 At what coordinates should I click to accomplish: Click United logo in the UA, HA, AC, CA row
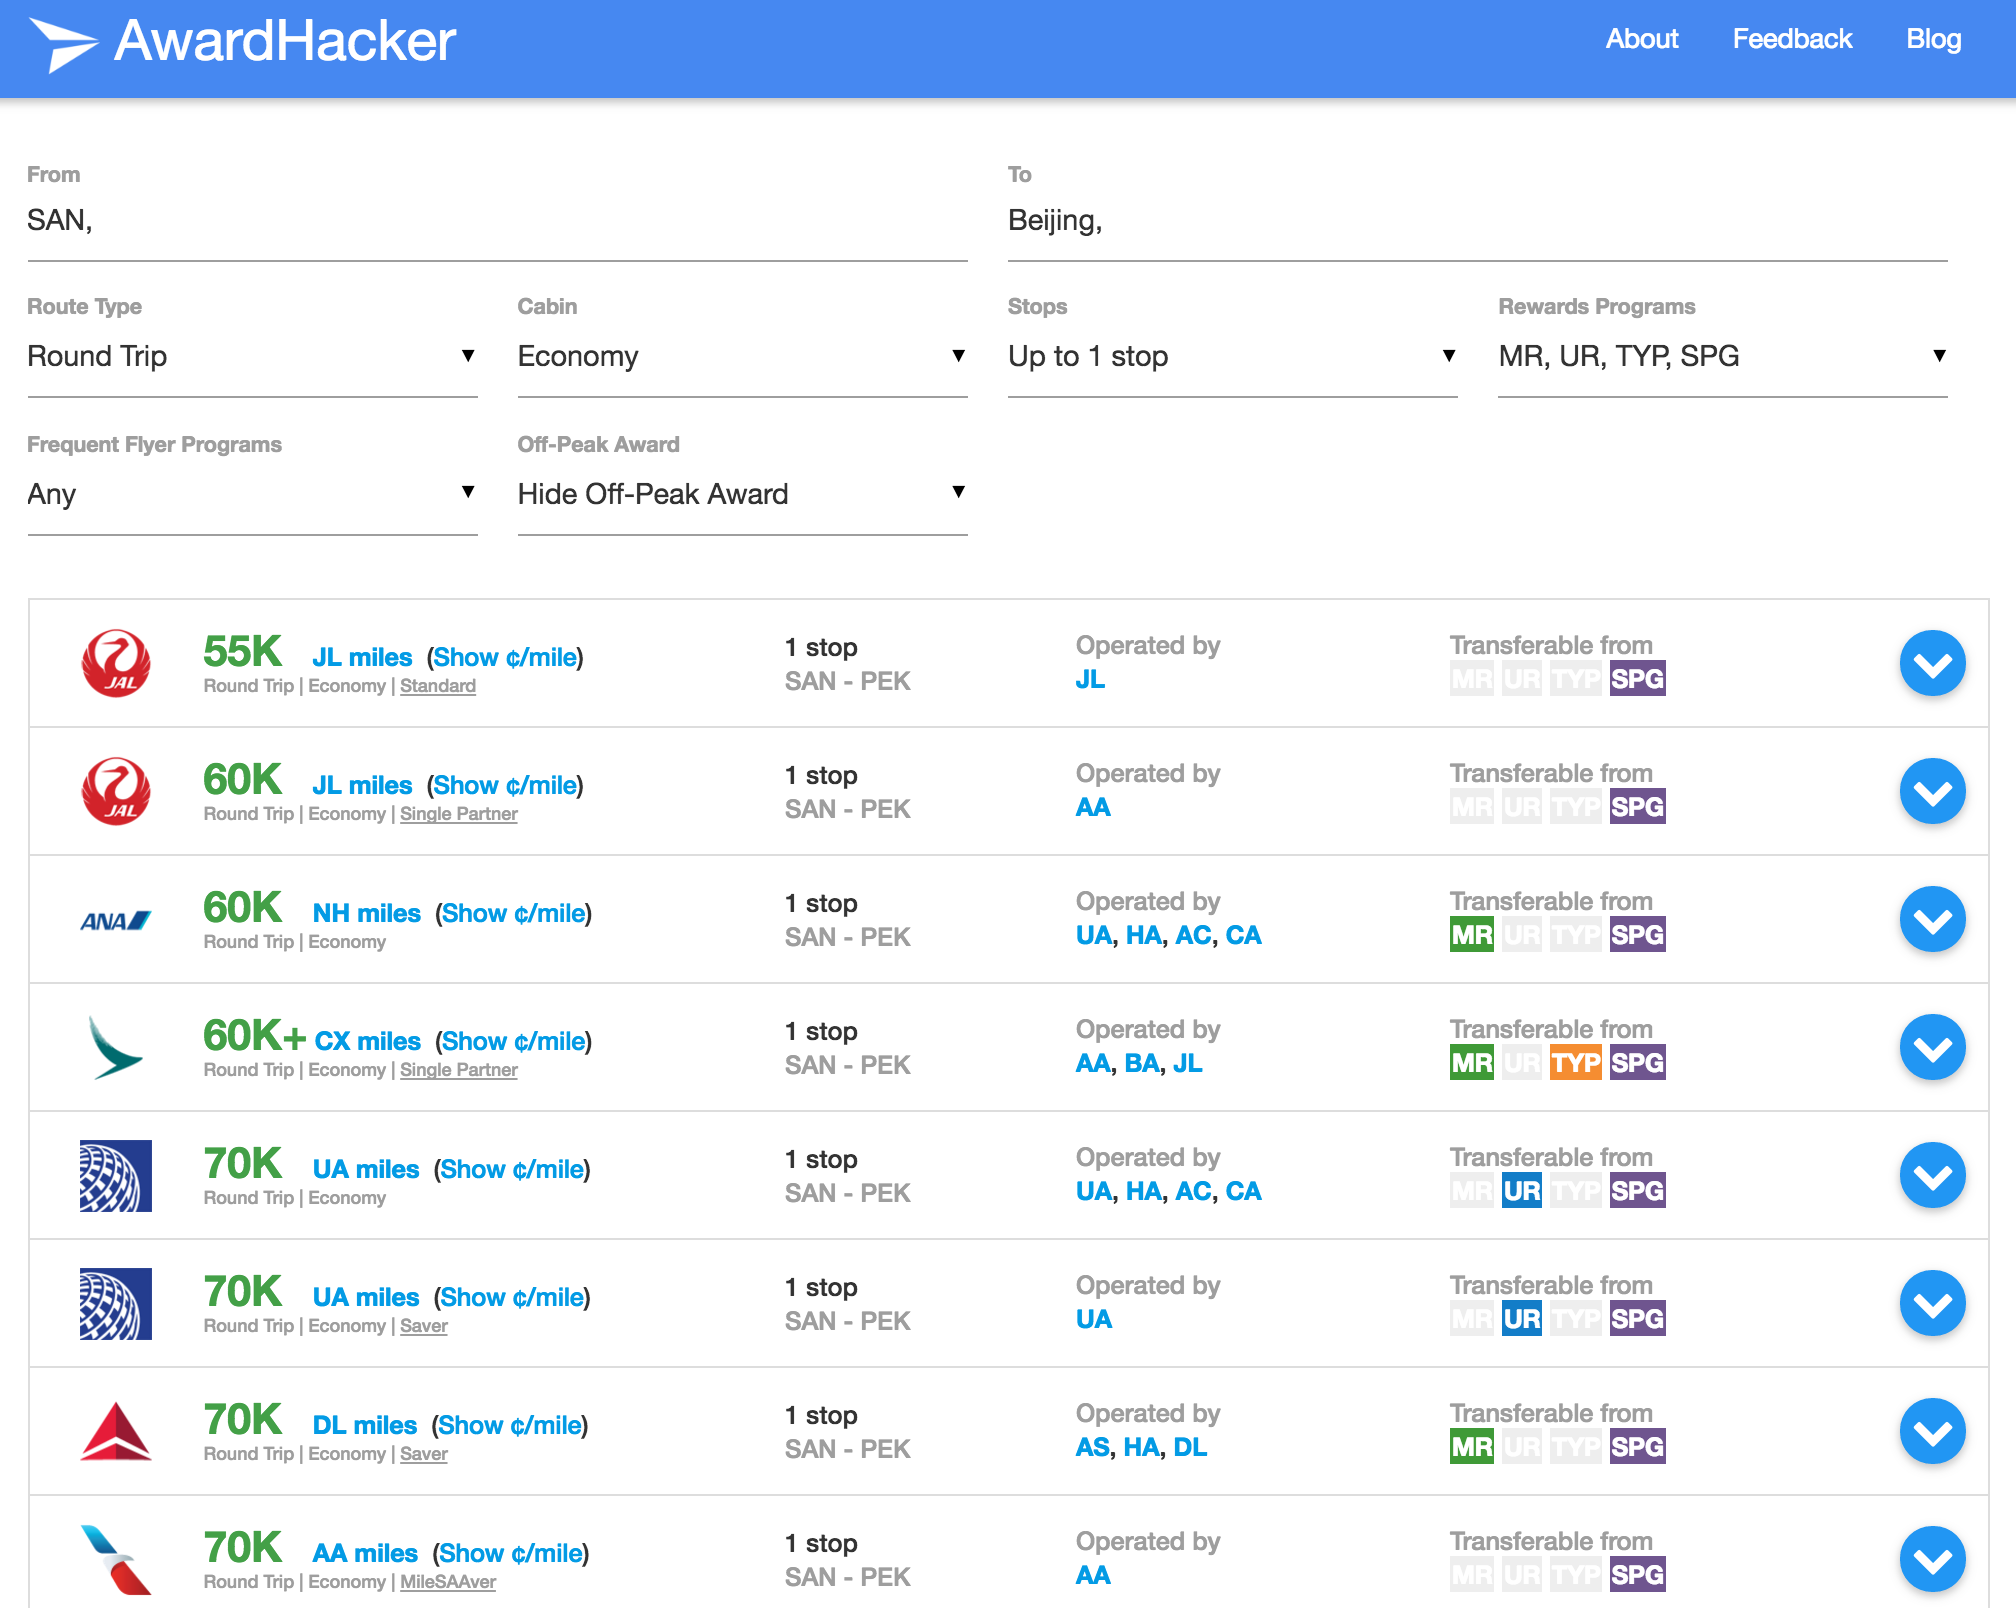click(116, 1175)
